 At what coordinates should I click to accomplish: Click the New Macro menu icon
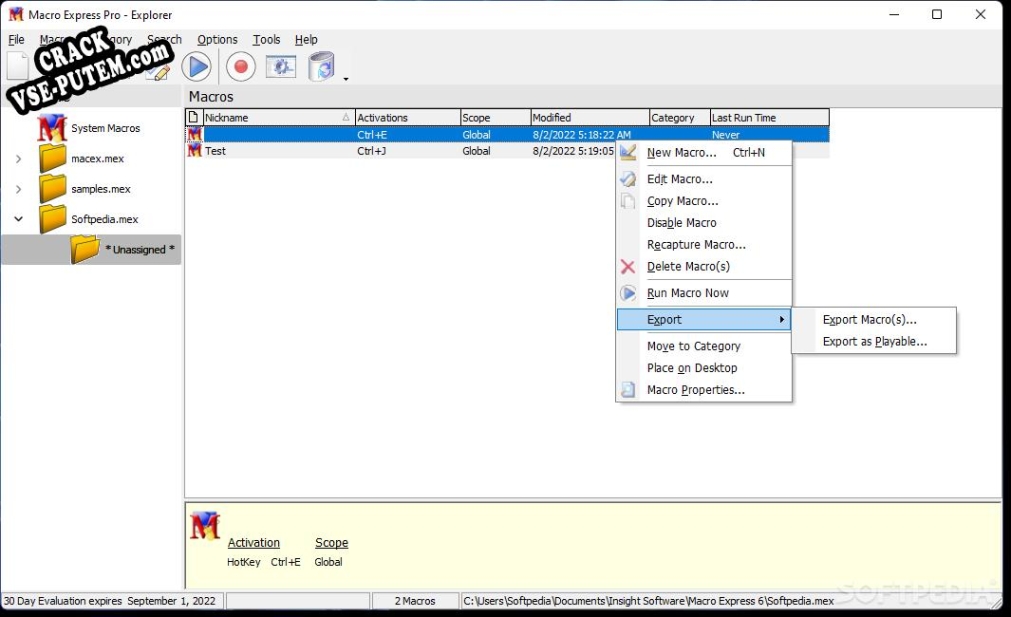point(628,153)
